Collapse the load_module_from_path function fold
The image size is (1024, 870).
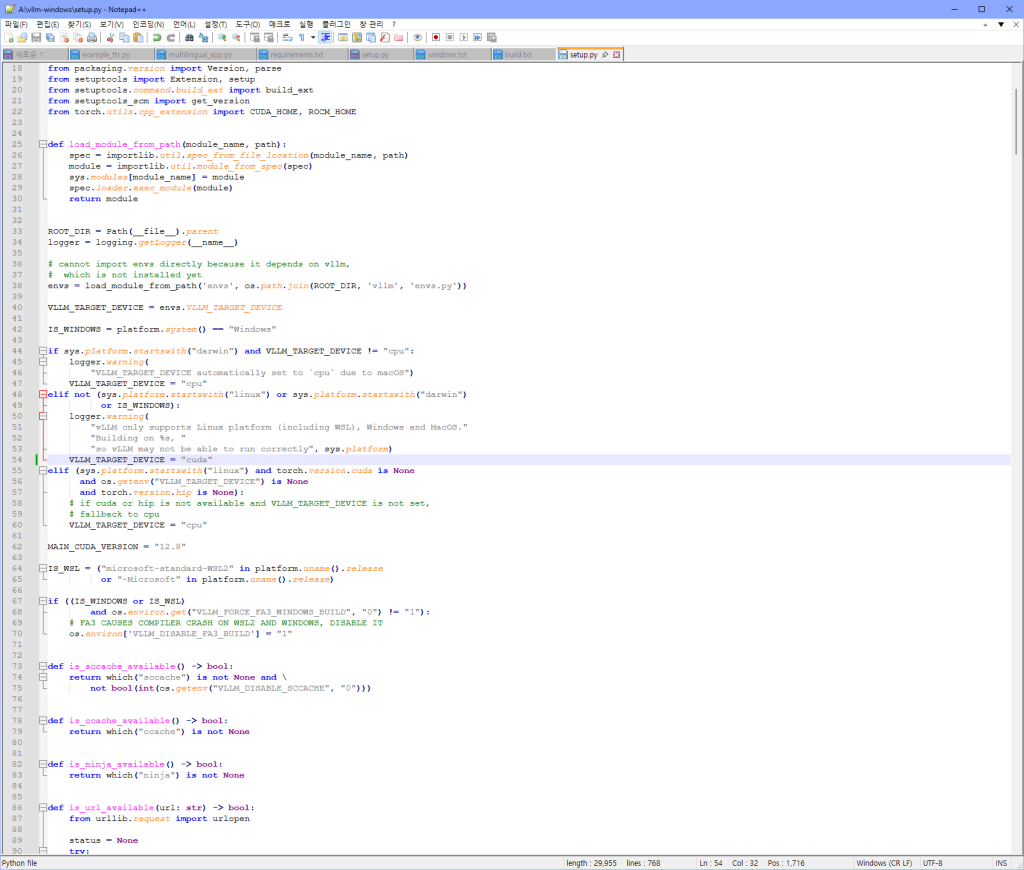click(42, 145)
